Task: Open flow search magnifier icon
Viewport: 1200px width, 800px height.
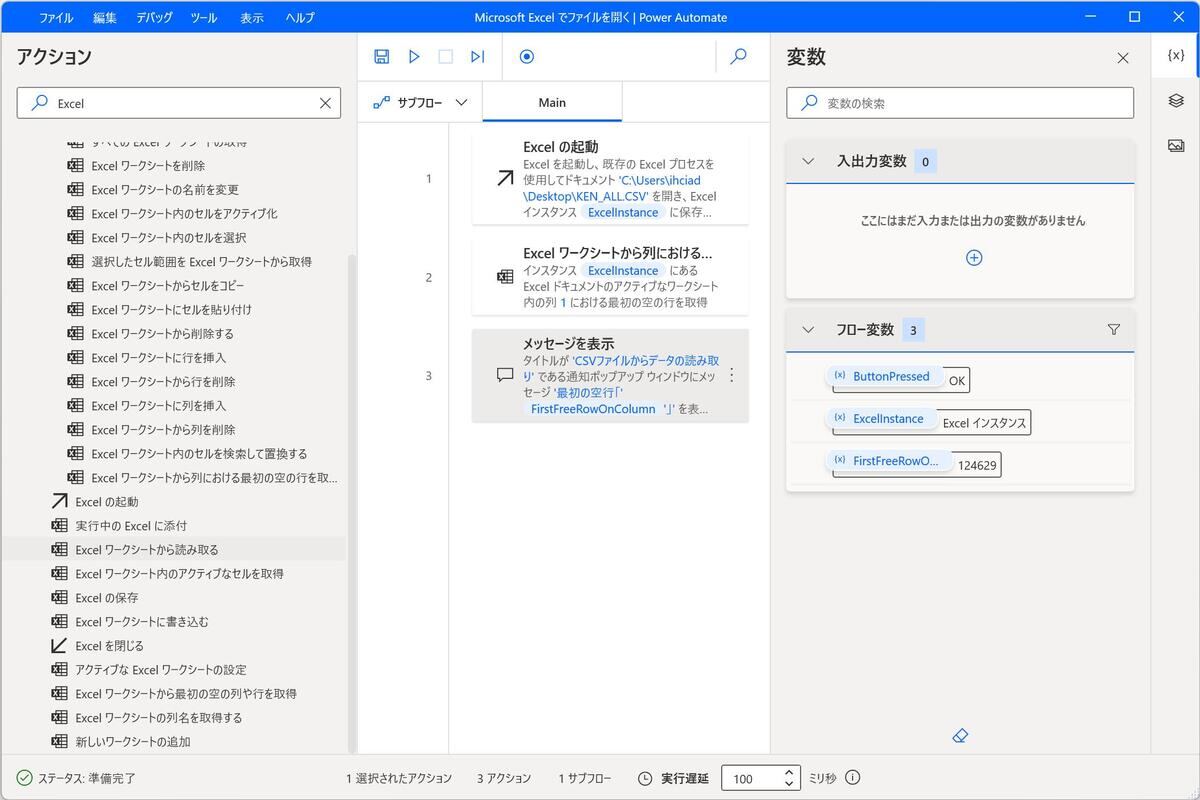Action: click(739, 57)
